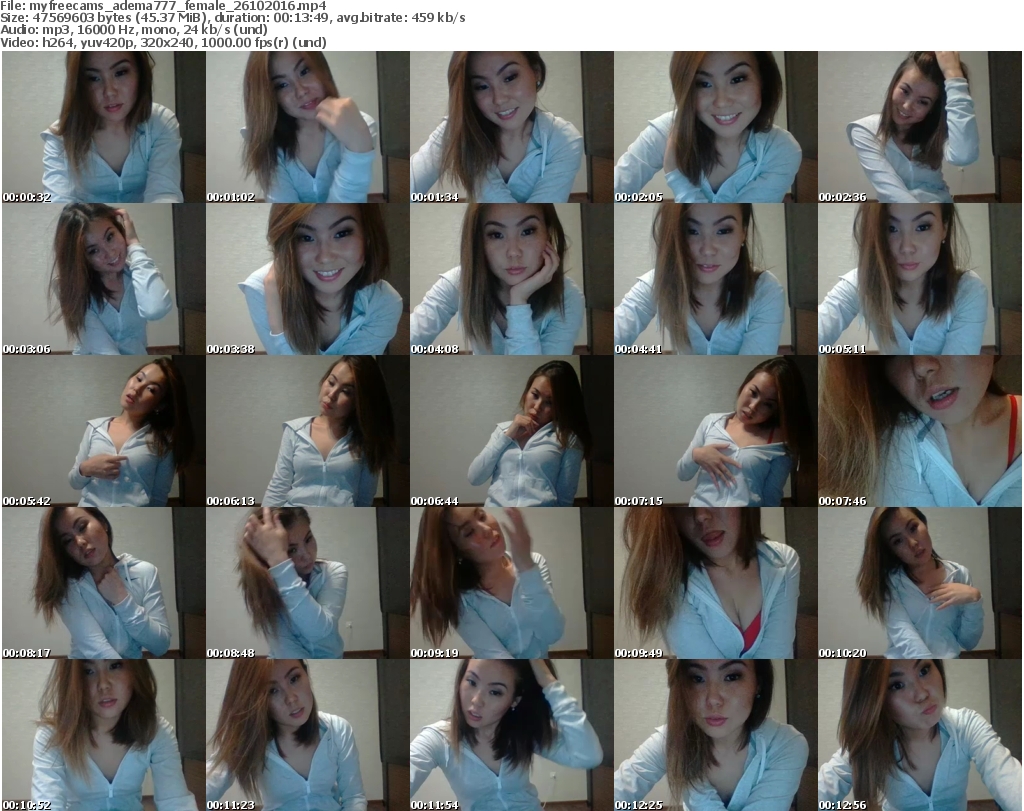The width and height of the screenshot is (1024, 811).
Task: Click the 00:01:34 timestamp label
Action: pos(434,197)
